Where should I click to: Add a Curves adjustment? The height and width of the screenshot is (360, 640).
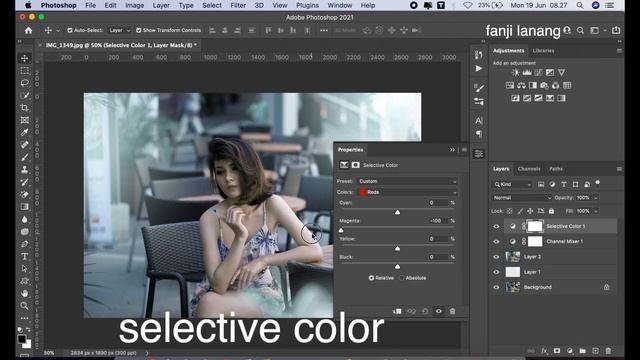(538, 73)
